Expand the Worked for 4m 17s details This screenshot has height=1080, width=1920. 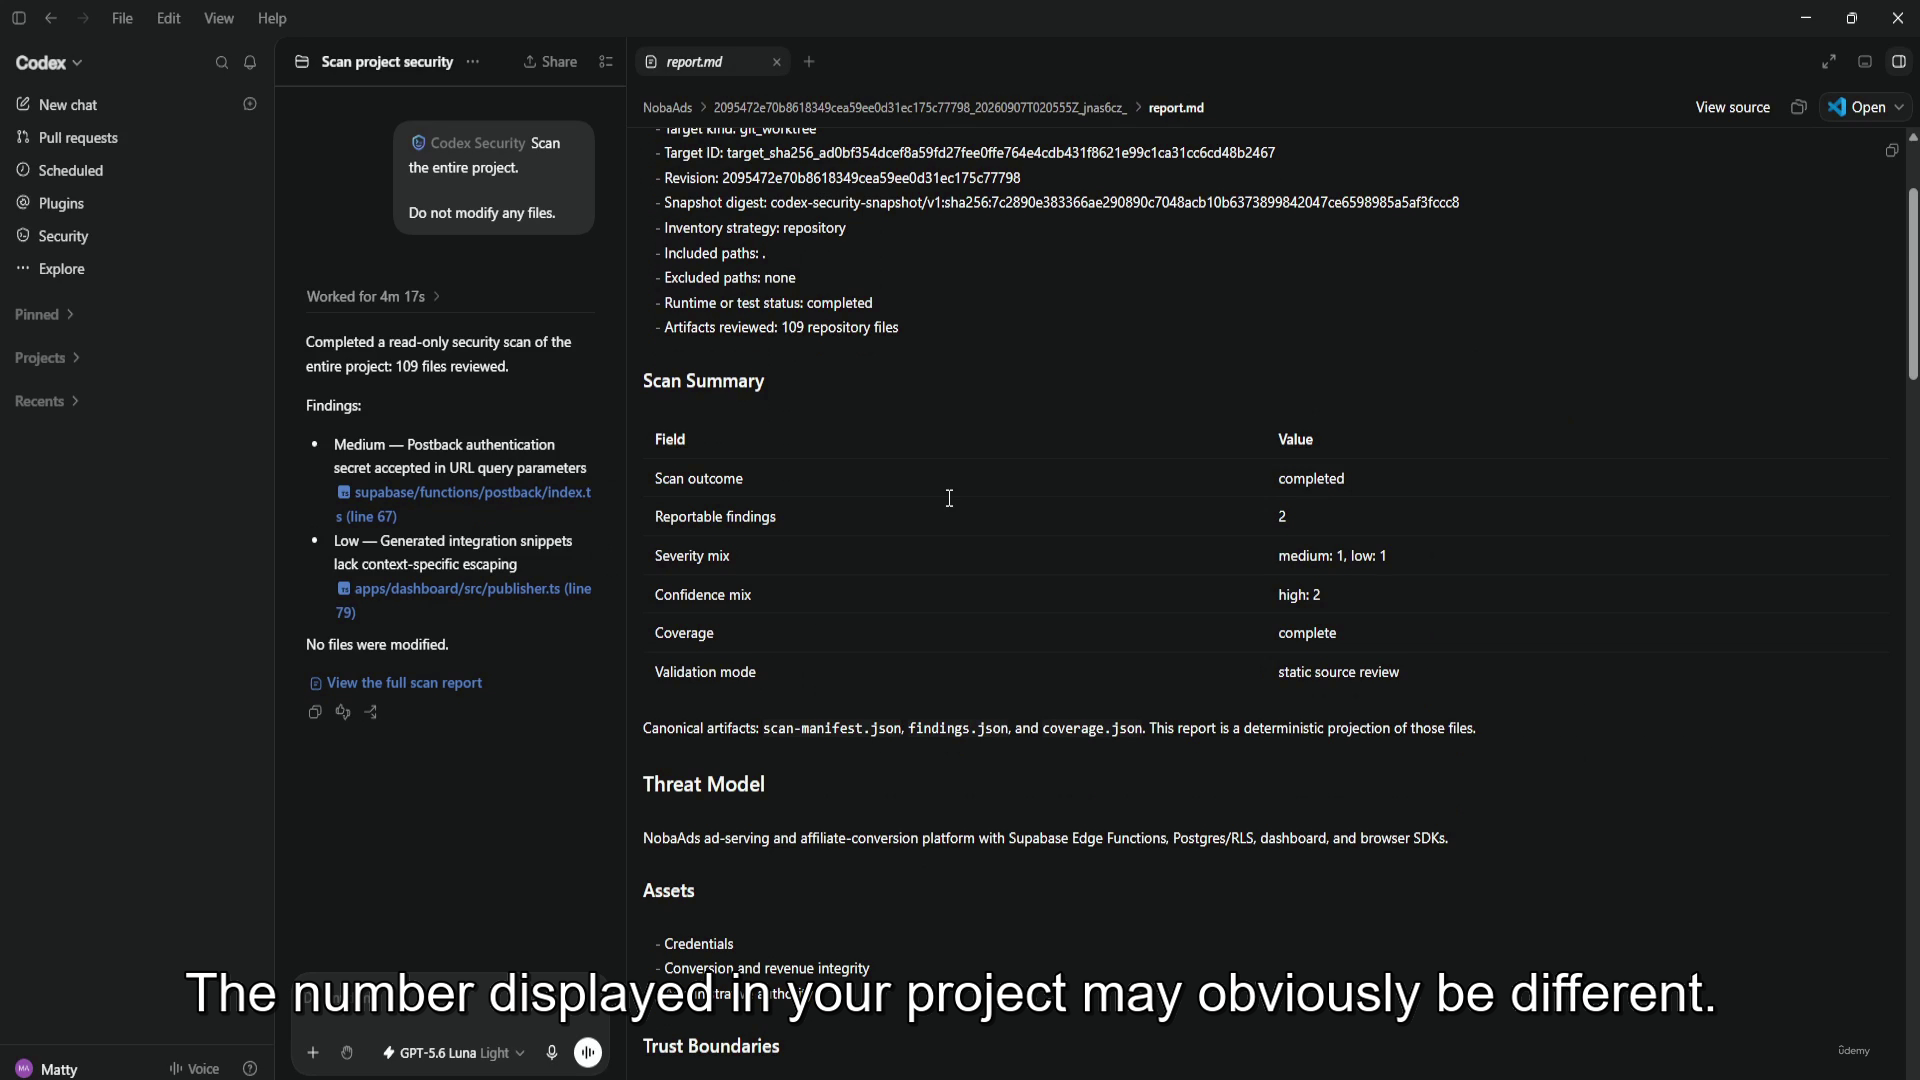pyautogui.click(x=373, y=297)
